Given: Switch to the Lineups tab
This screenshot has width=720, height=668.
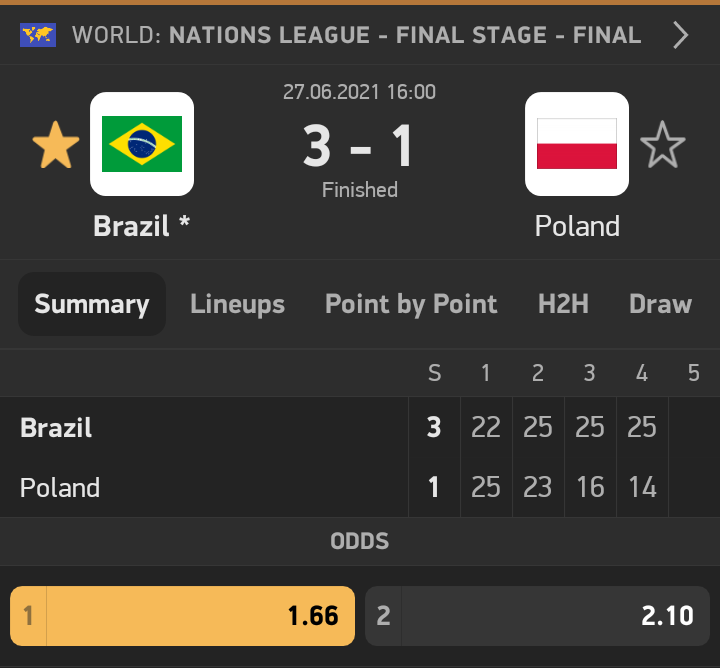Looking at the screenshot, I should pos(237,304).
